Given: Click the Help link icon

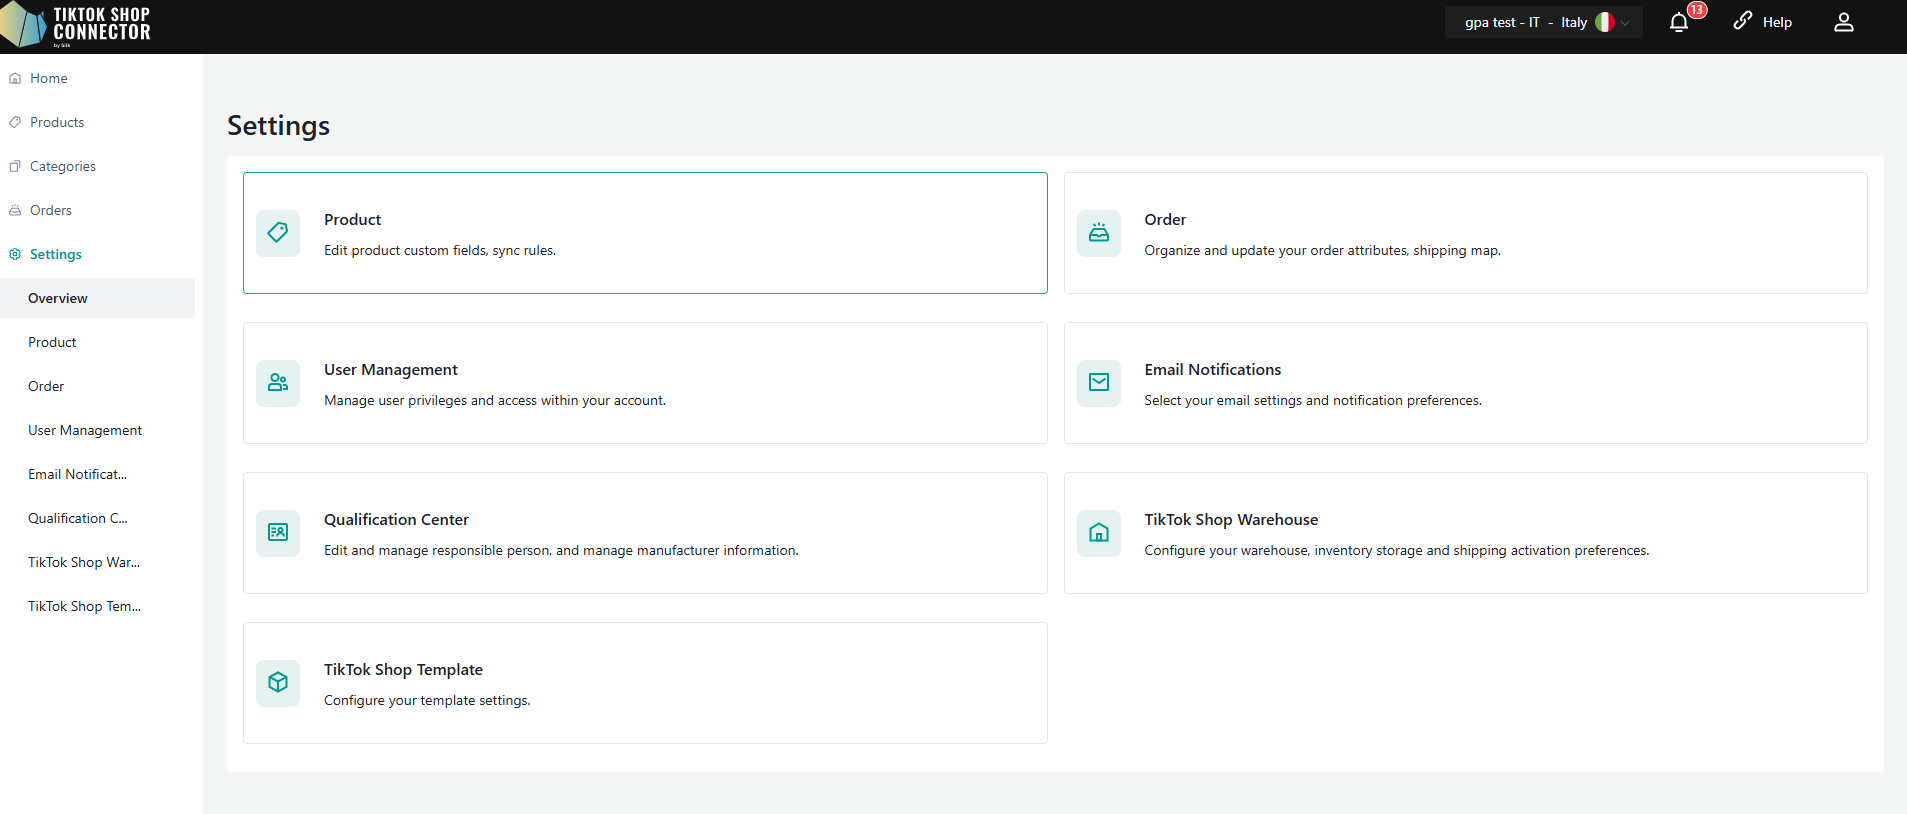Looking at the screenshot, I should pyautogui.click(x=1743, y=21).
